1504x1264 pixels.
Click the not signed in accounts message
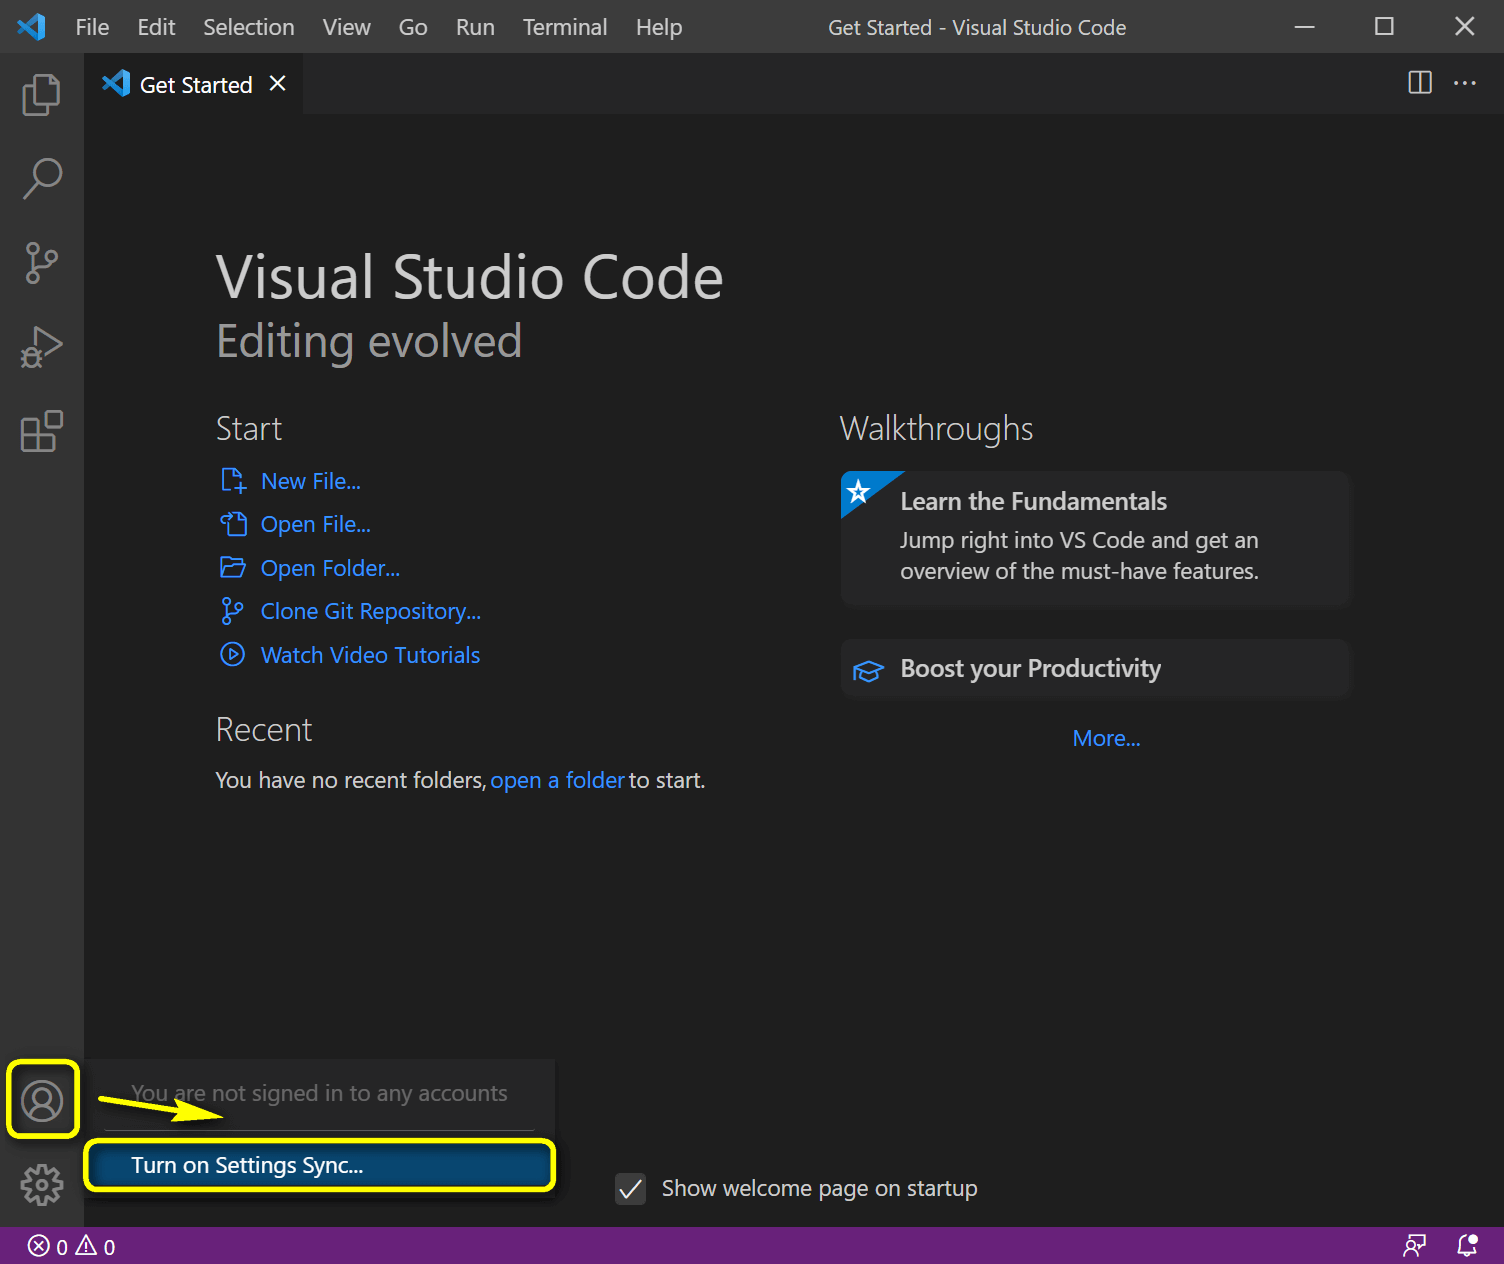click(319, 1093)
